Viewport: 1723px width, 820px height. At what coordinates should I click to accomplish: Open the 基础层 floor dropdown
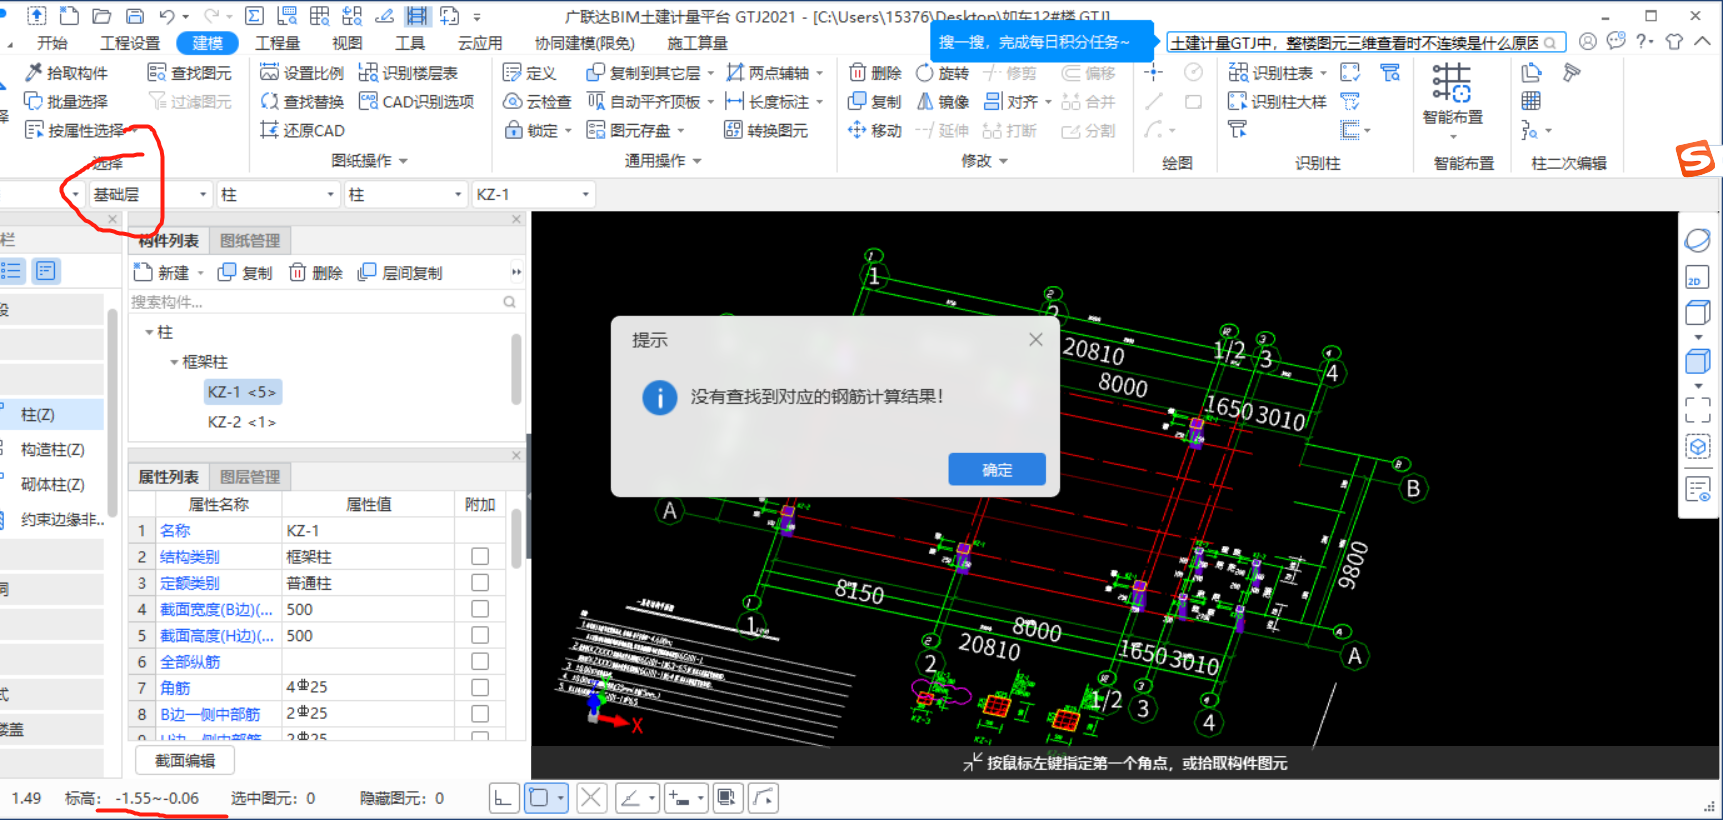150,194
